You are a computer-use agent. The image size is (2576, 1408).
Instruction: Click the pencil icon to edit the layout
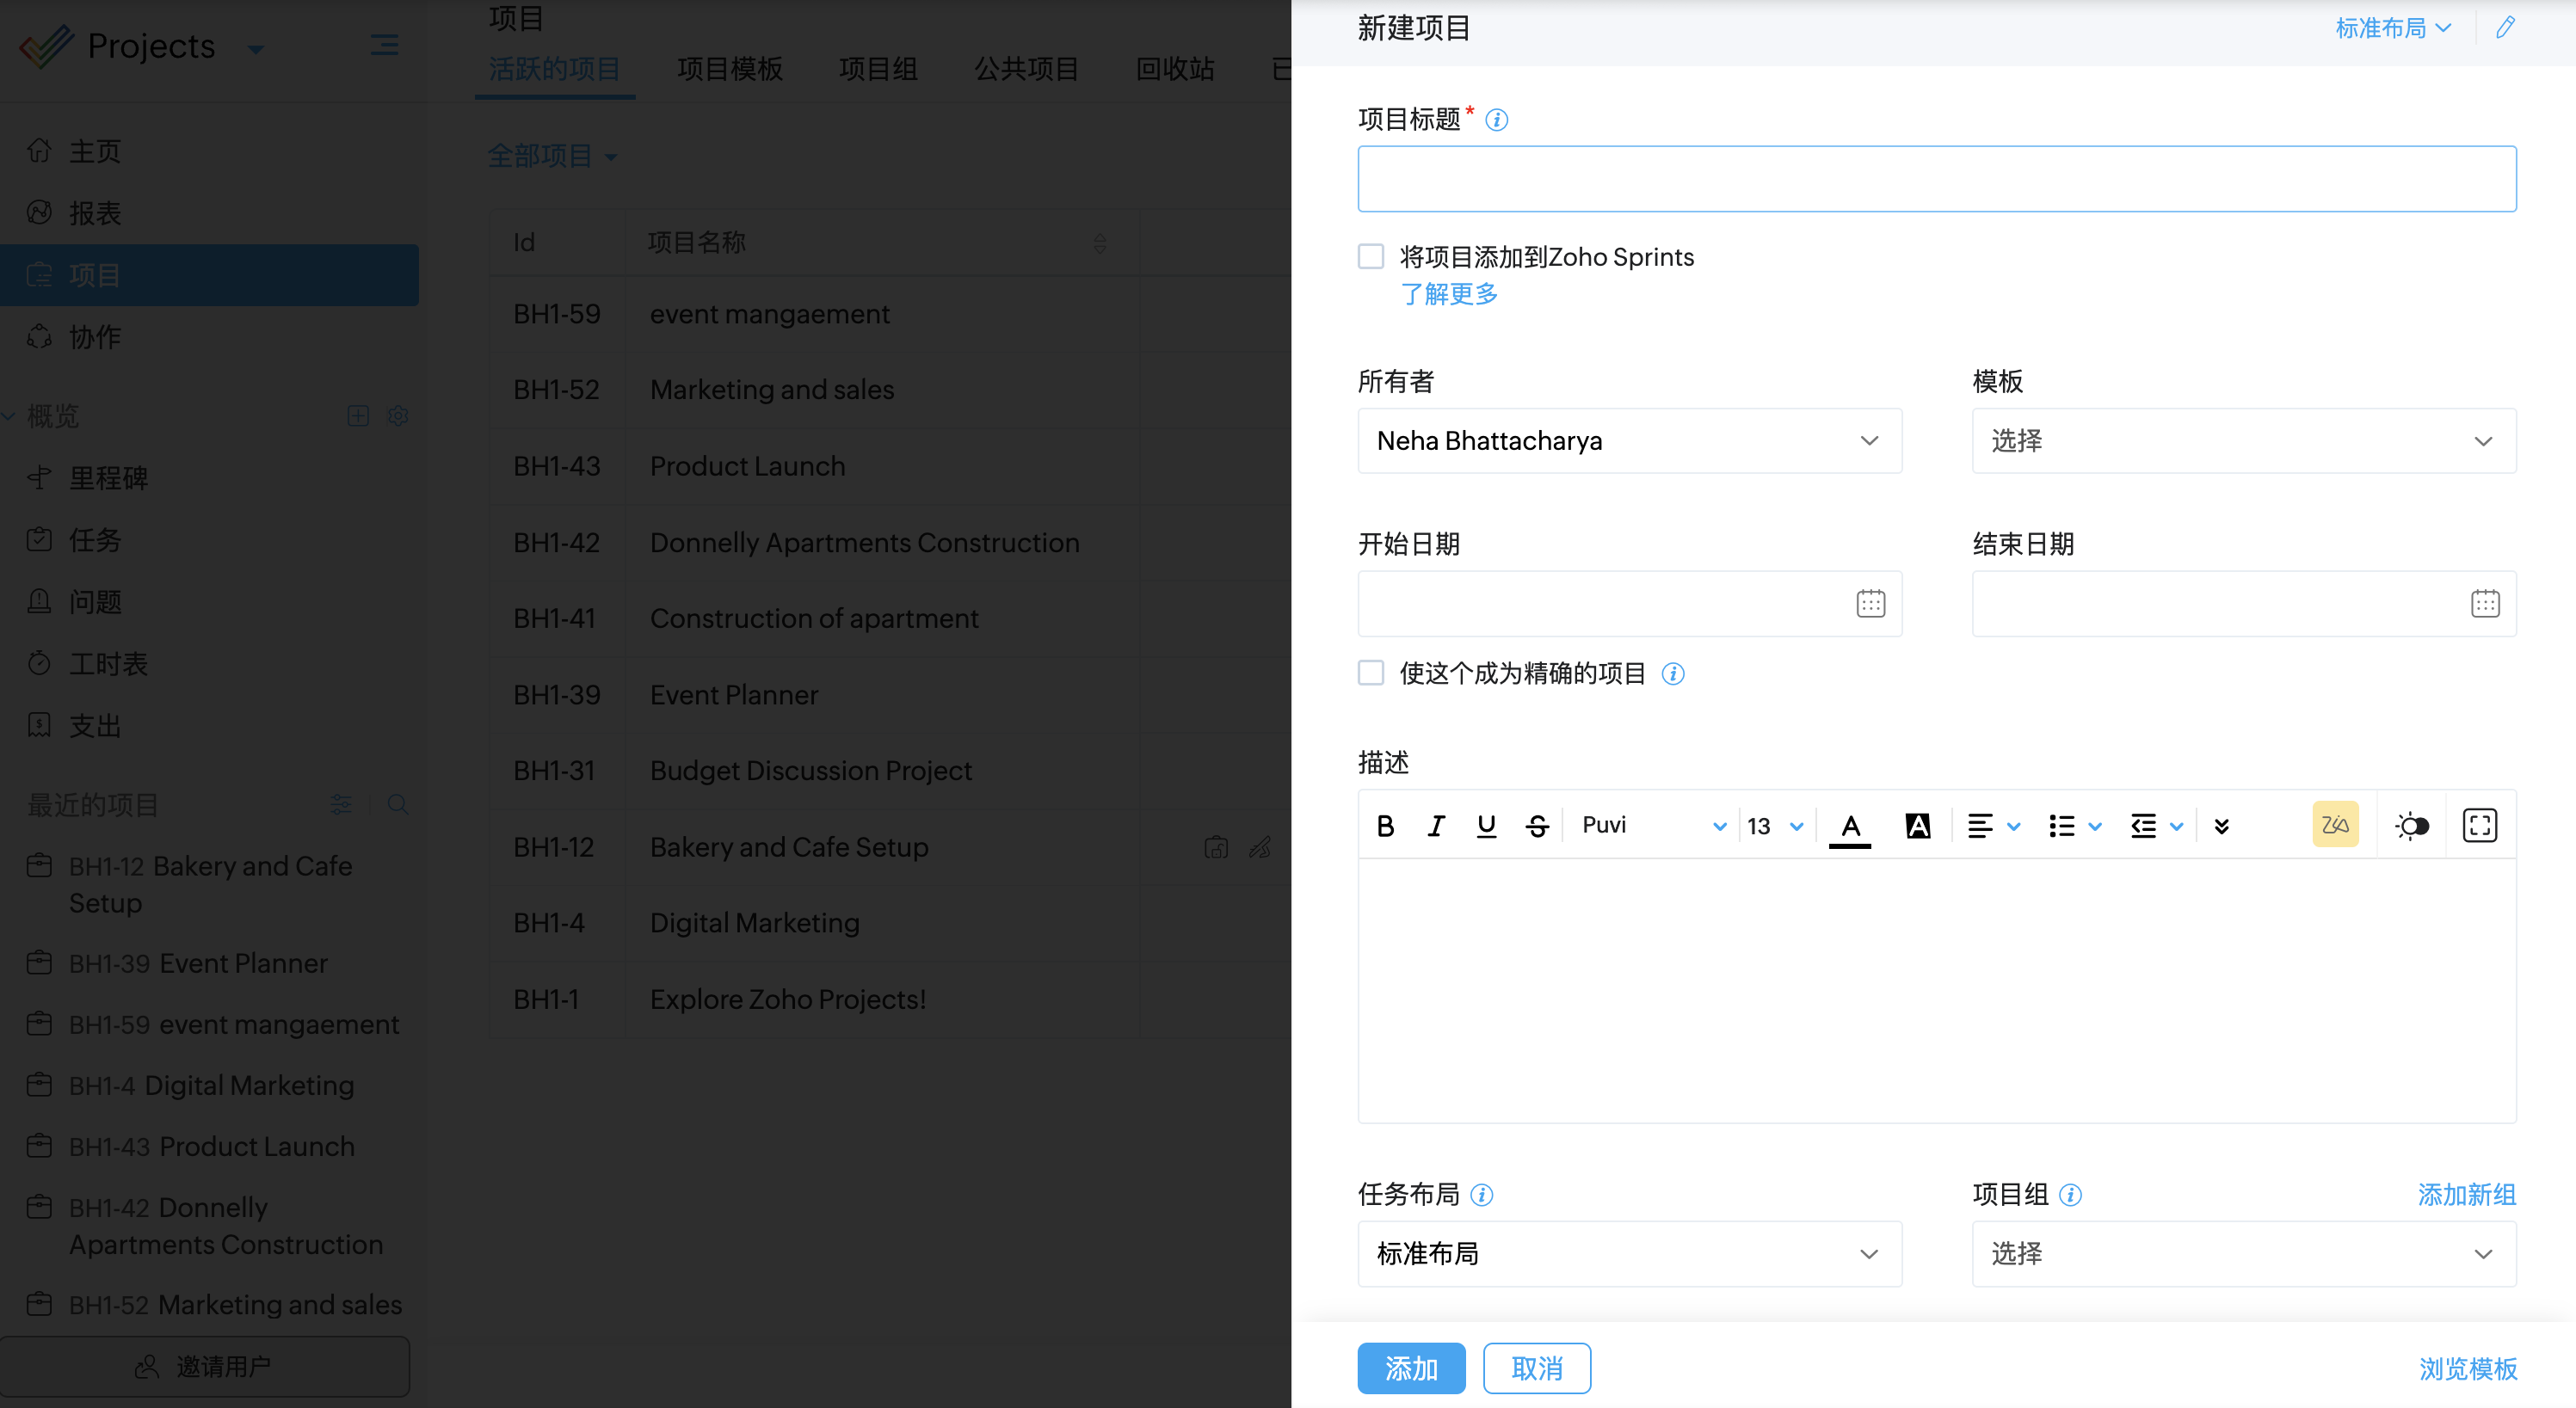(2504, 28)
